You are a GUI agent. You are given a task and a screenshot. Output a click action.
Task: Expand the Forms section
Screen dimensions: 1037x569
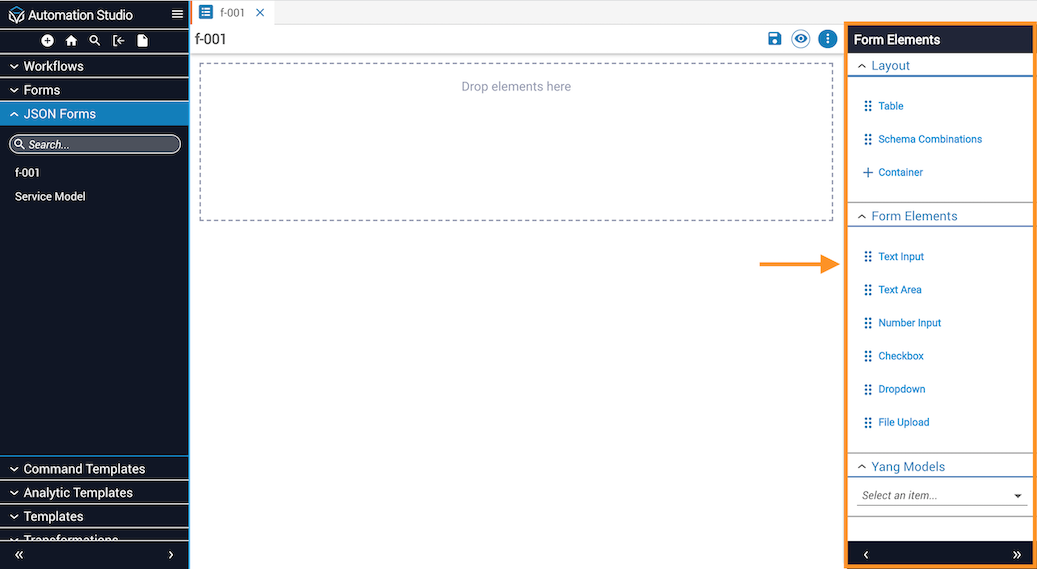point(95,90)
